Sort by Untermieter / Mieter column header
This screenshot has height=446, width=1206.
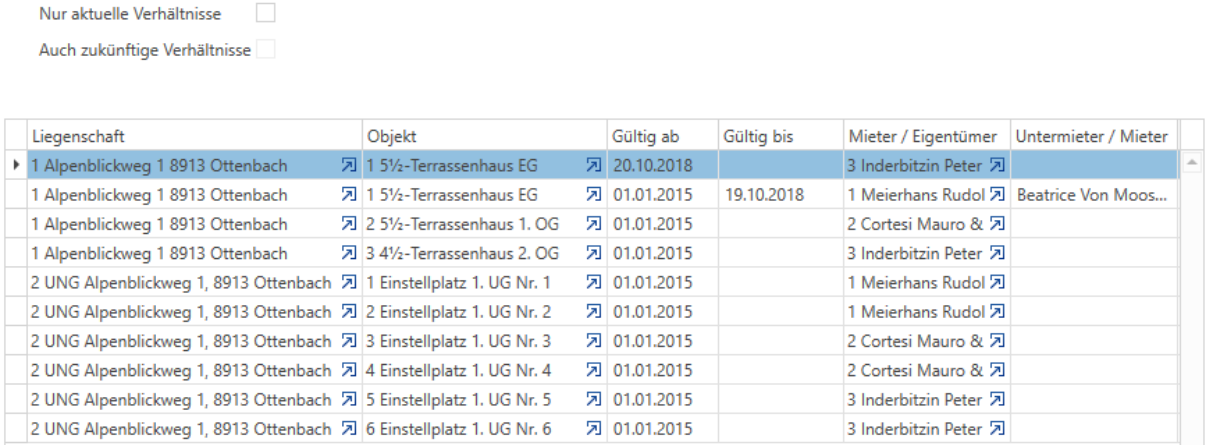1093,135
